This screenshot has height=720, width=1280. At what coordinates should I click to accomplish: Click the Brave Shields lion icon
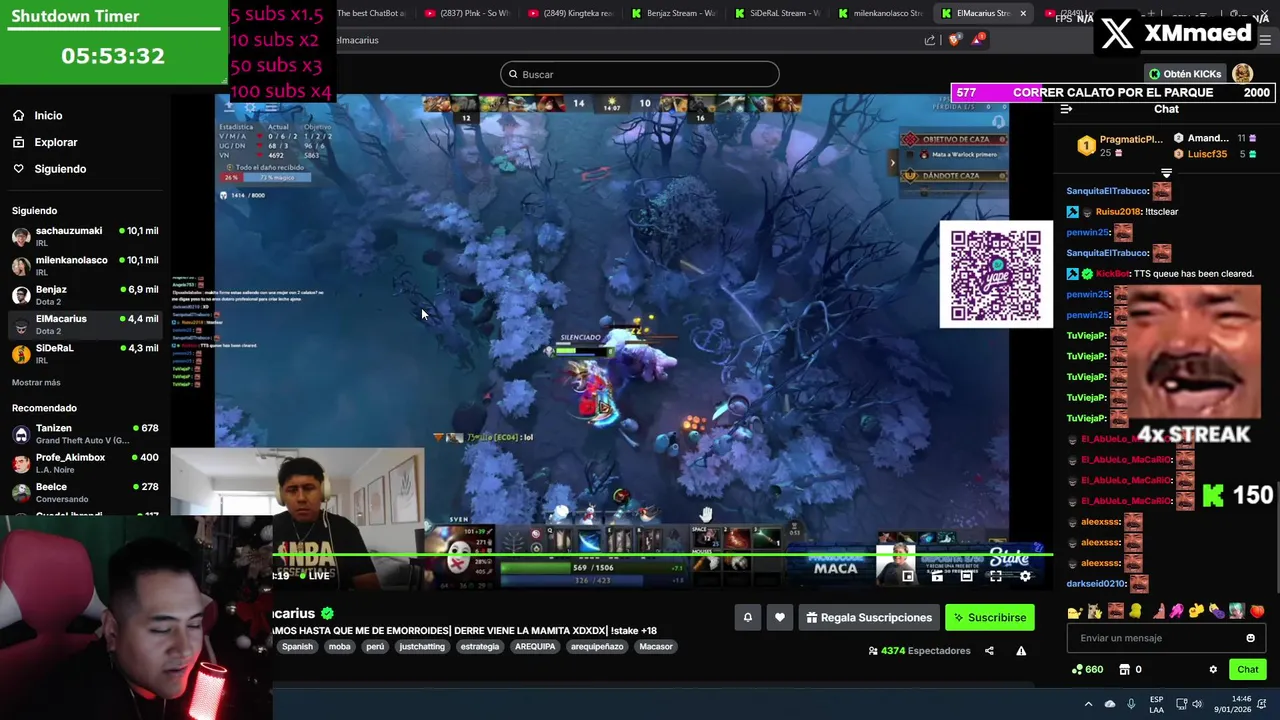tap(955, 40)
